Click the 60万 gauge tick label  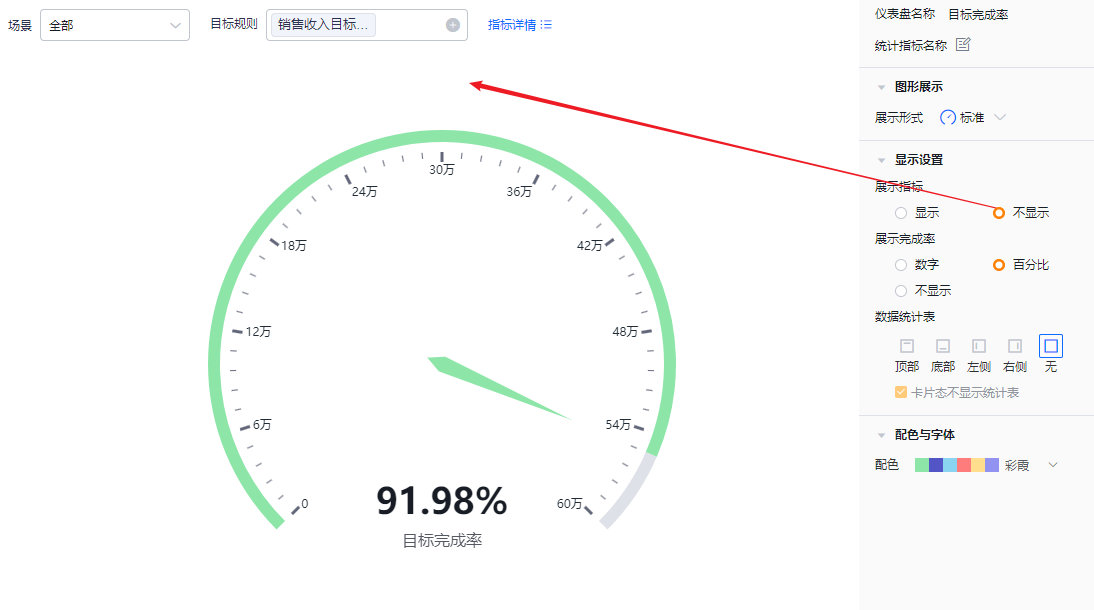click(x=569, y=503)
